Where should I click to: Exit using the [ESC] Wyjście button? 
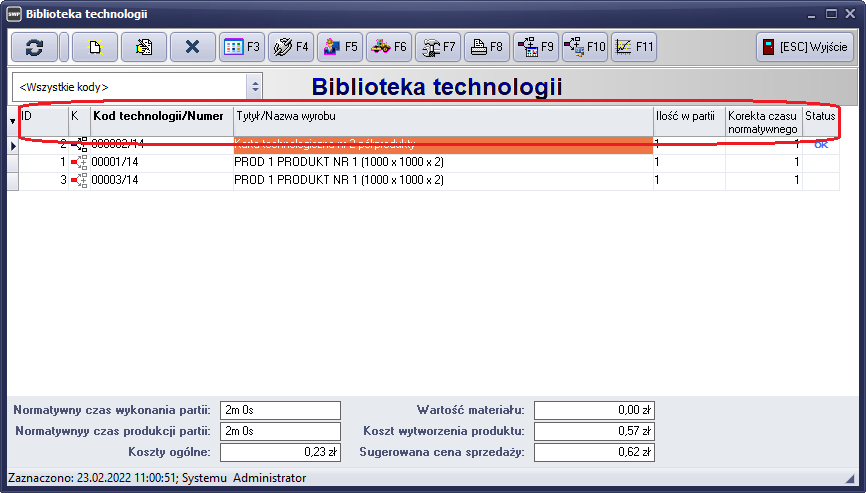804,47
